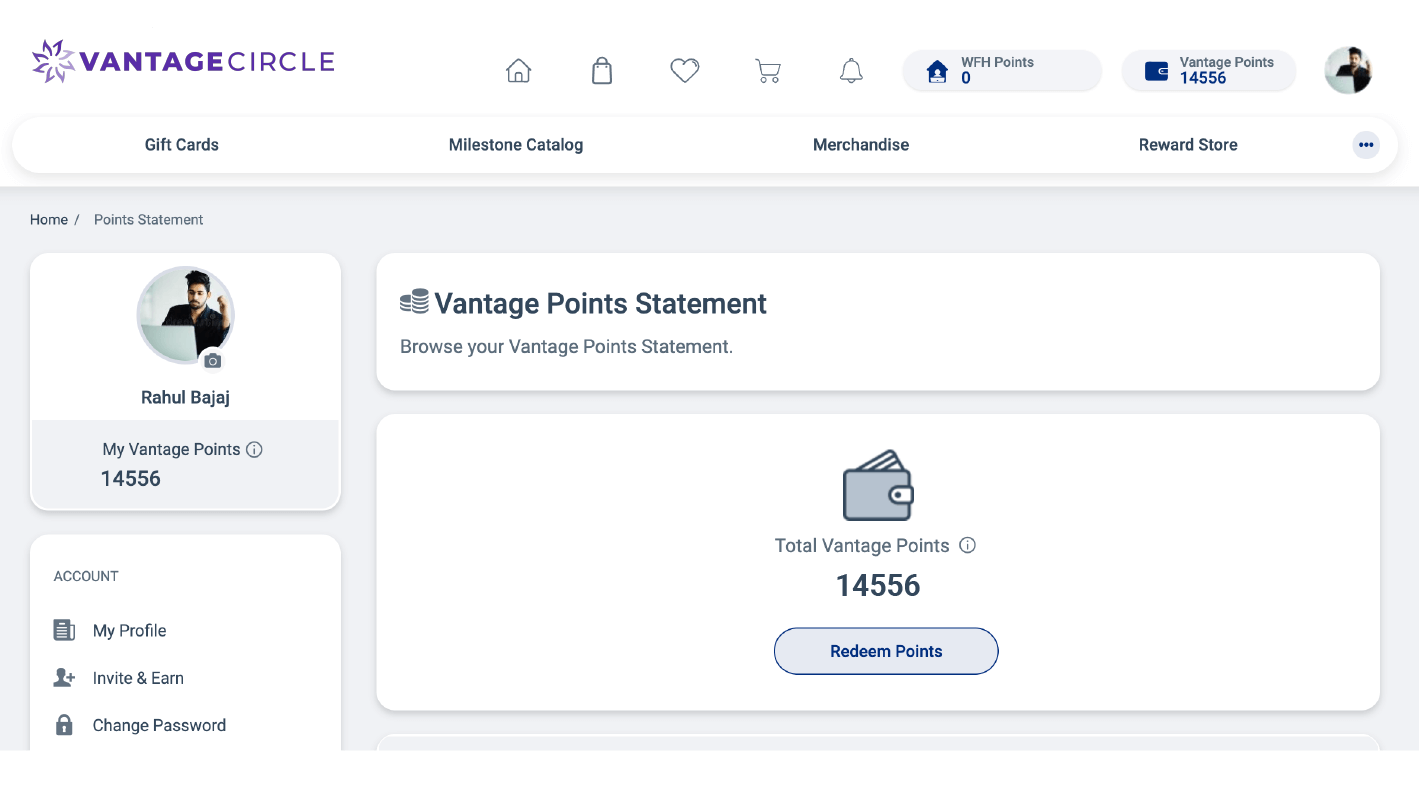Screen dimensions: 1419x796
Task: Open the Merchandise section
Action: 861,144
